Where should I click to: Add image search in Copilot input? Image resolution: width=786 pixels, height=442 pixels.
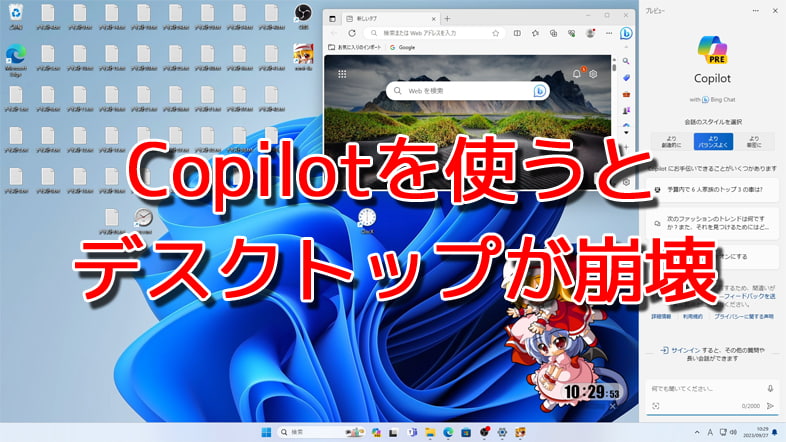656,406
